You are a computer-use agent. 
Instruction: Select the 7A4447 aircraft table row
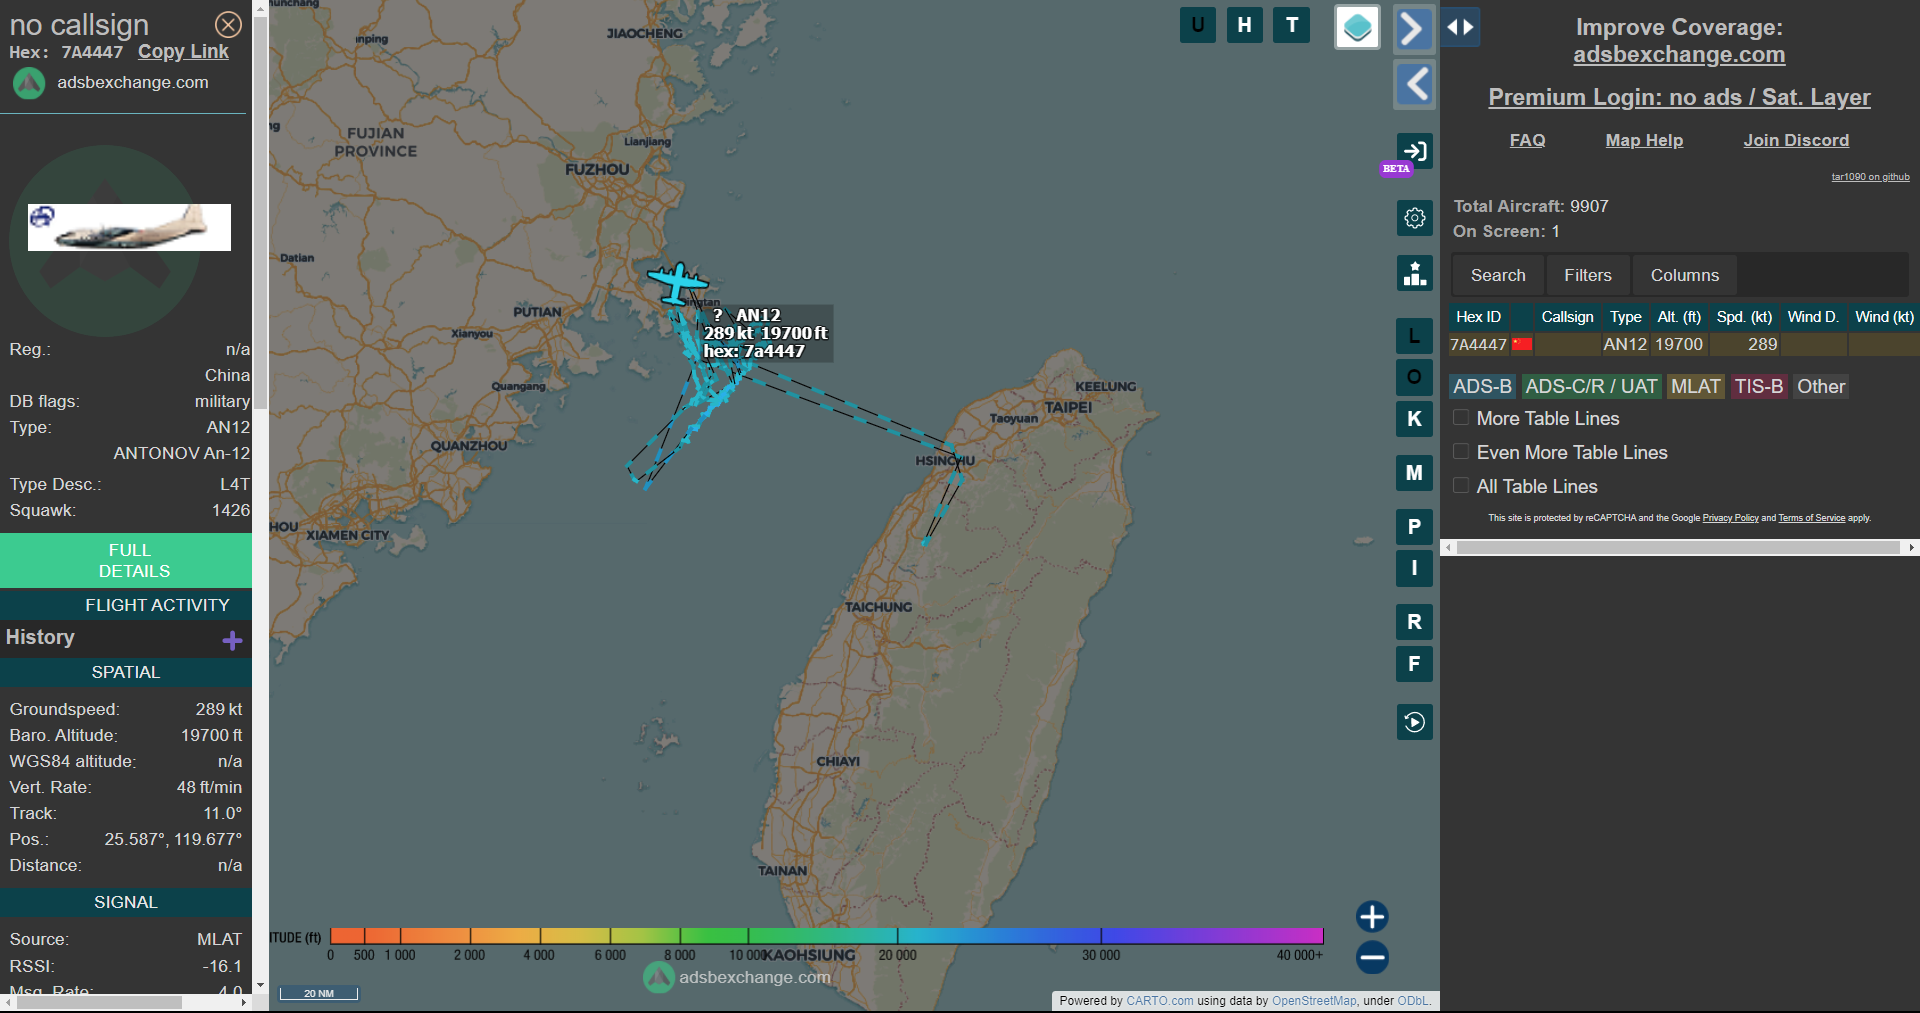pos(1684,345)
